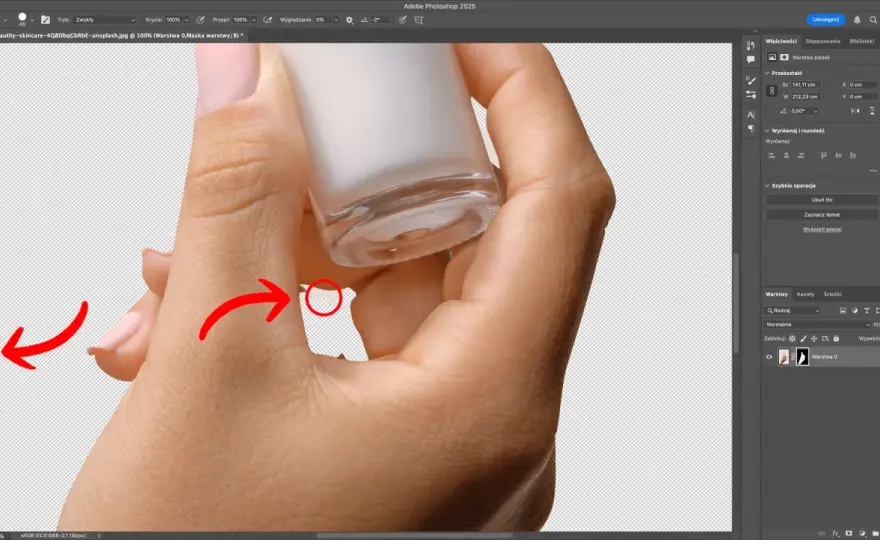Toggle the width-height link icon
880x540 pixels.
772,90
